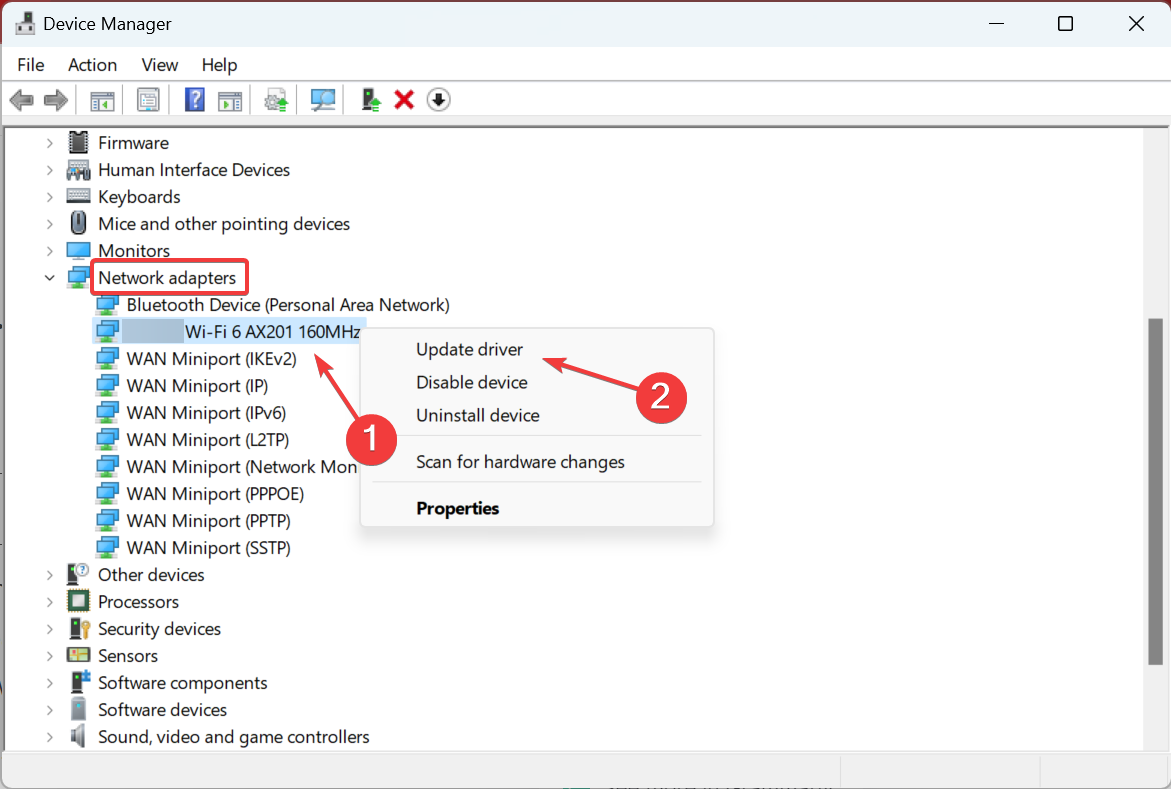
Task: Click Properties in the context menu
Action: point(457,508)
